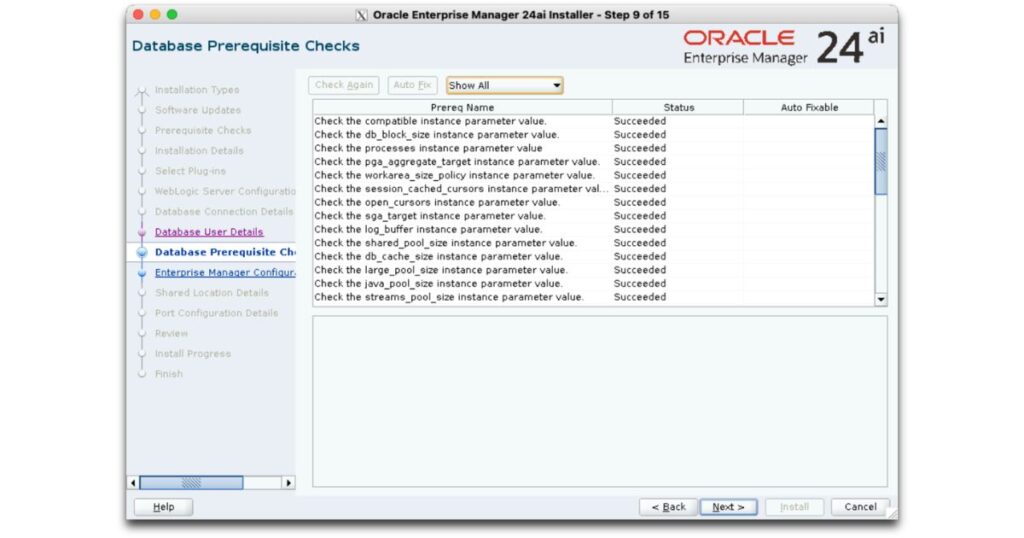The width and height of the screenshot is (1024, 538).
Task: Select the Shared Location Details step
Action: tap(212, 293)
